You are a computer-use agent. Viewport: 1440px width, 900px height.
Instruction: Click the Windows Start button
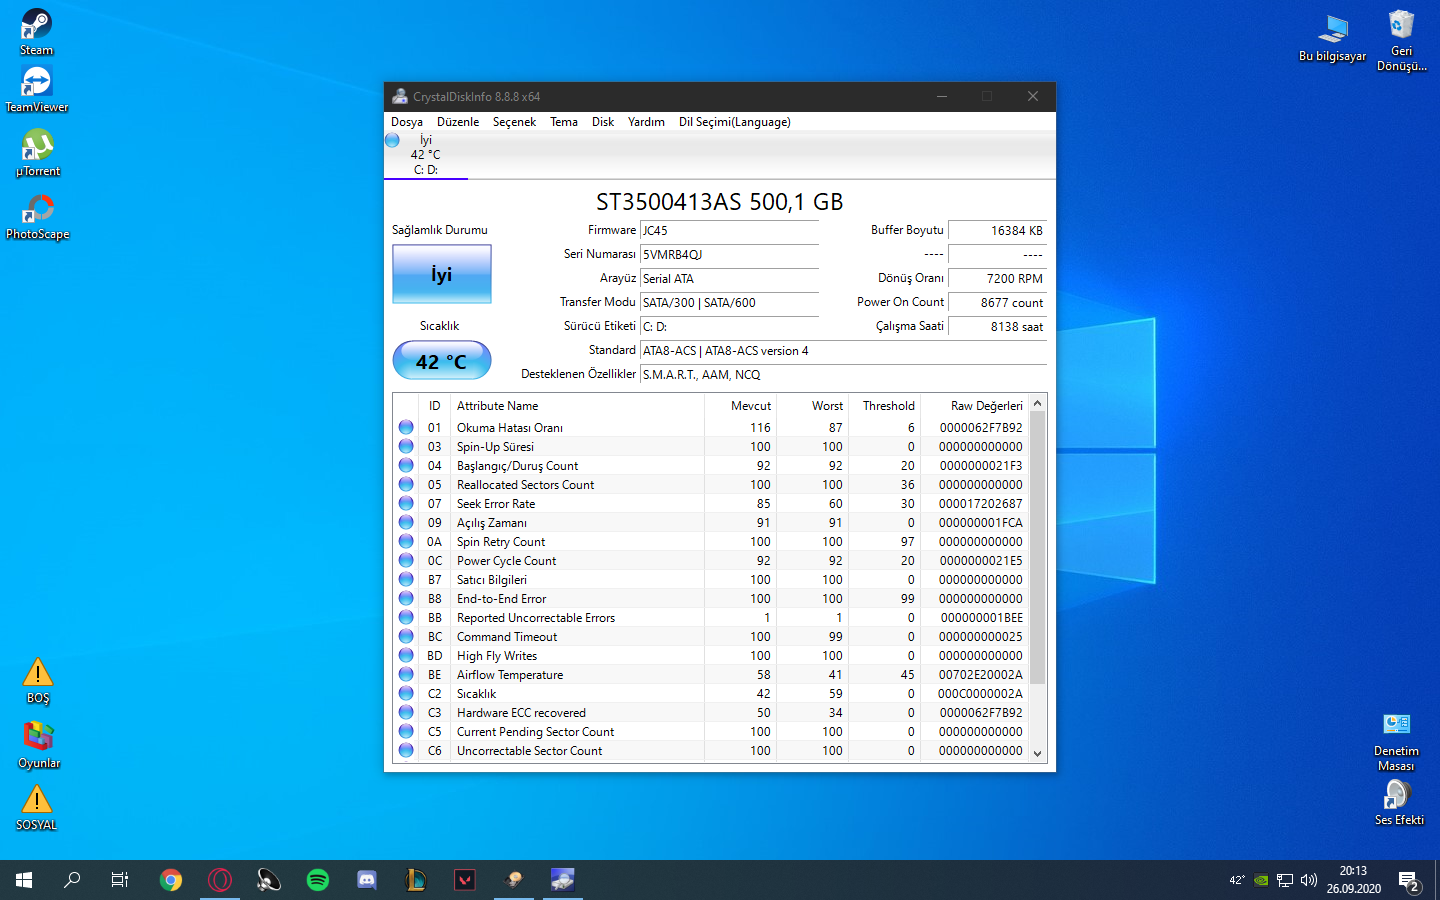tap(24, 880)
